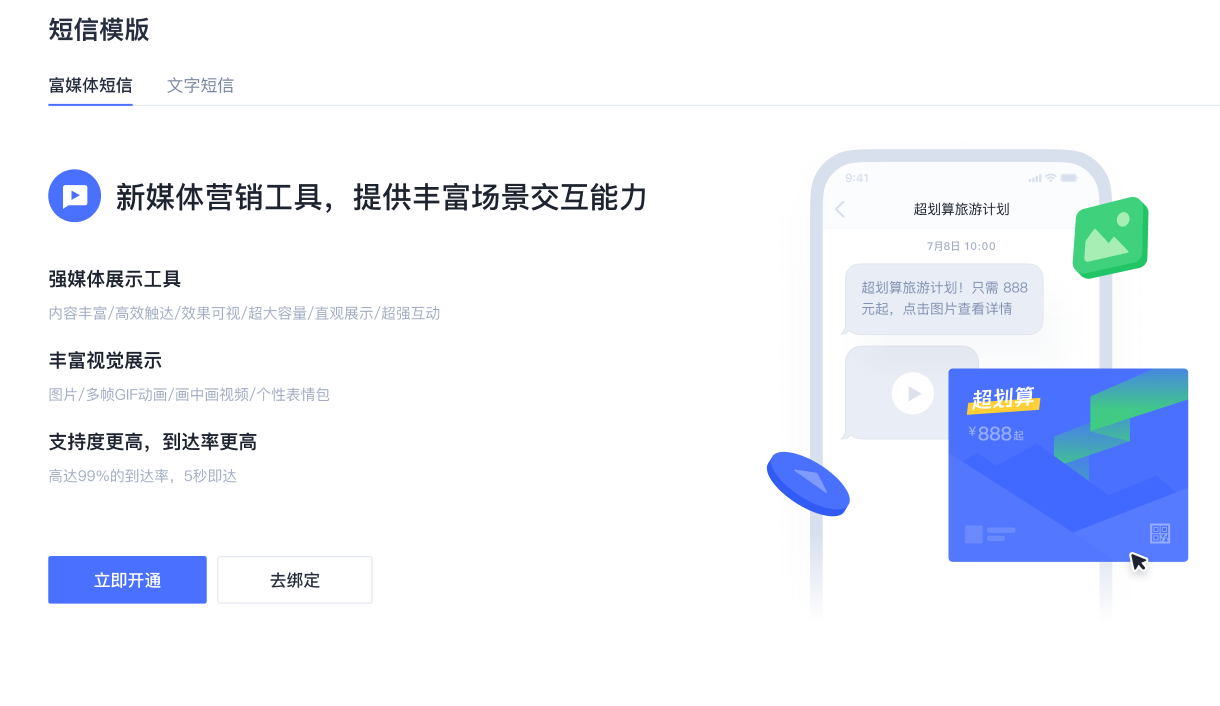Select the 富媒体短信 tab
Screen dimensions: 1220x706
90,85
